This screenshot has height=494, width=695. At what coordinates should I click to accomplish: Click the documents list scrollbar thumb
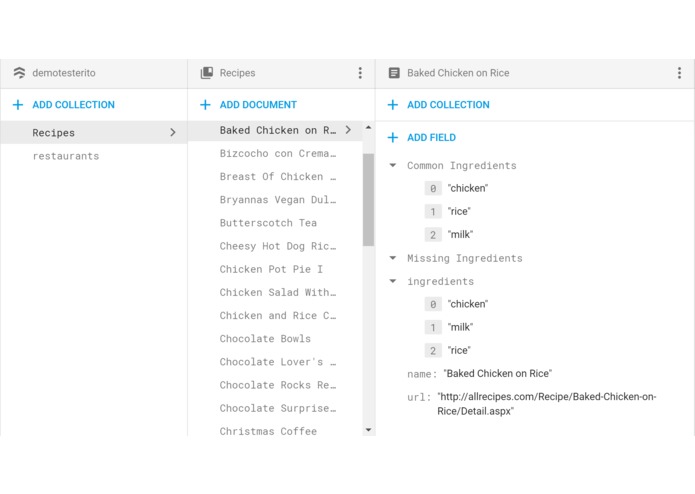368,199
